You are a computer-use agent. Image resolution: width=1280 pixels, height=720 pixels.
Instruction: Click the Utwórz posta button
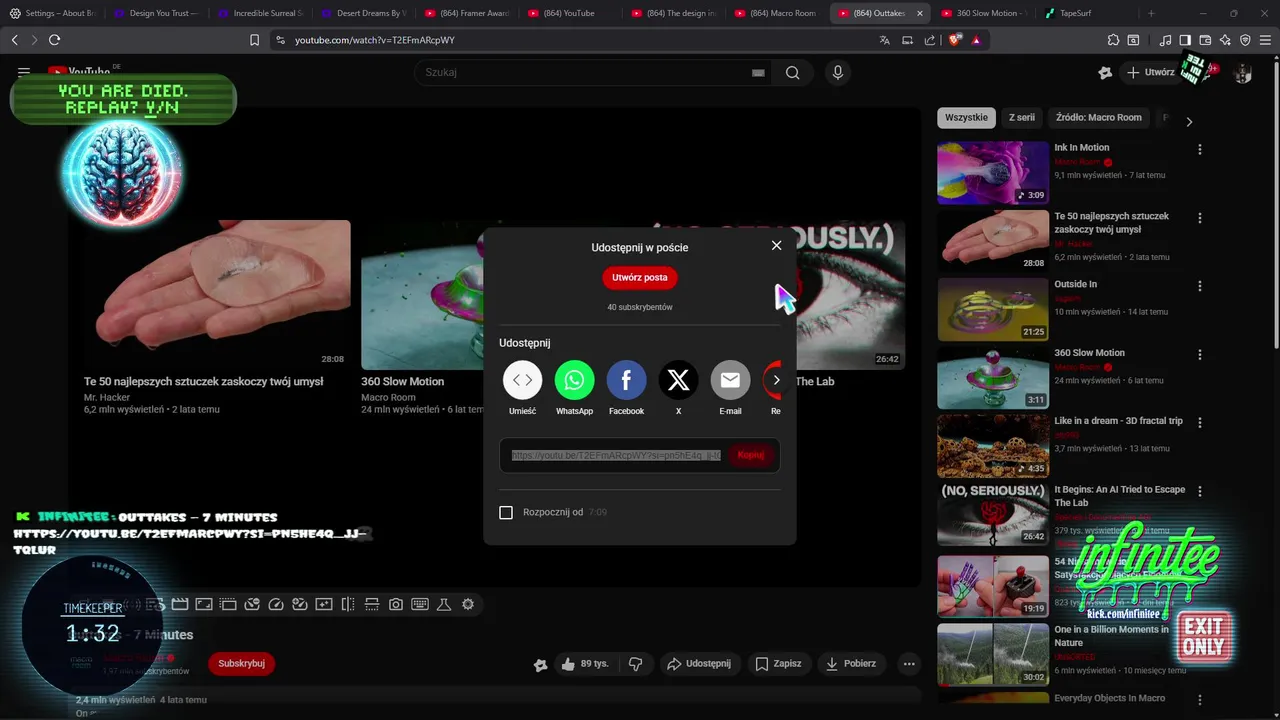click(x=640, y=278)
